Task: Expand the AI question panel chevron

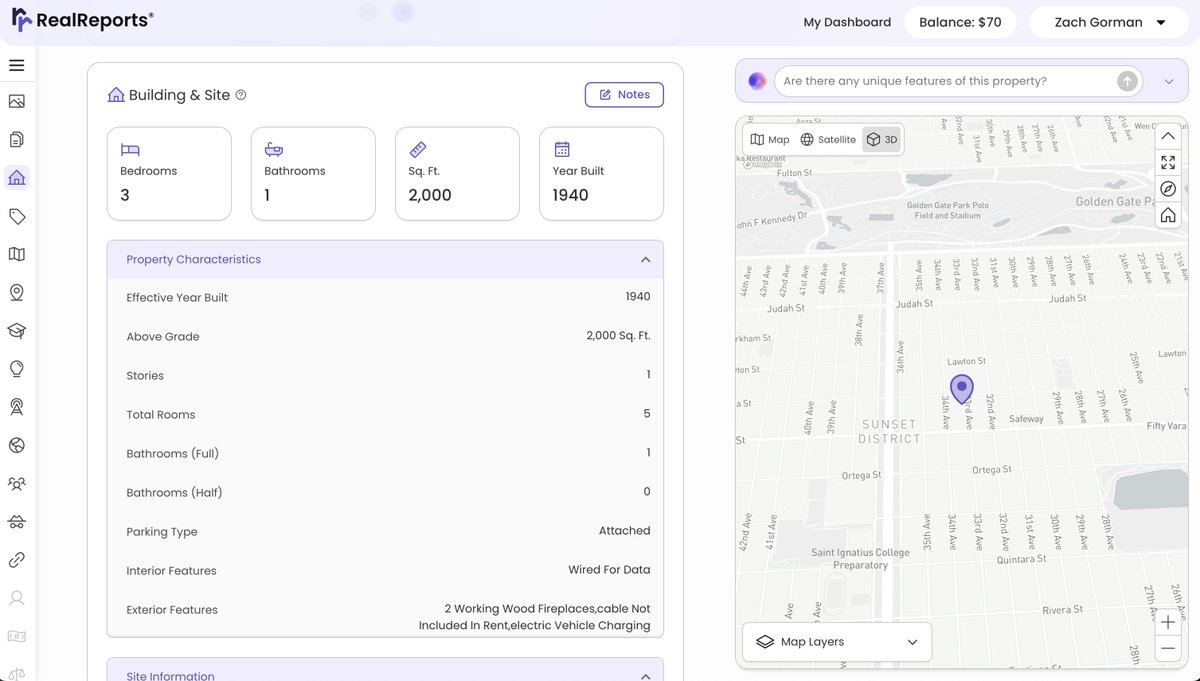Action: (1169, 82)
